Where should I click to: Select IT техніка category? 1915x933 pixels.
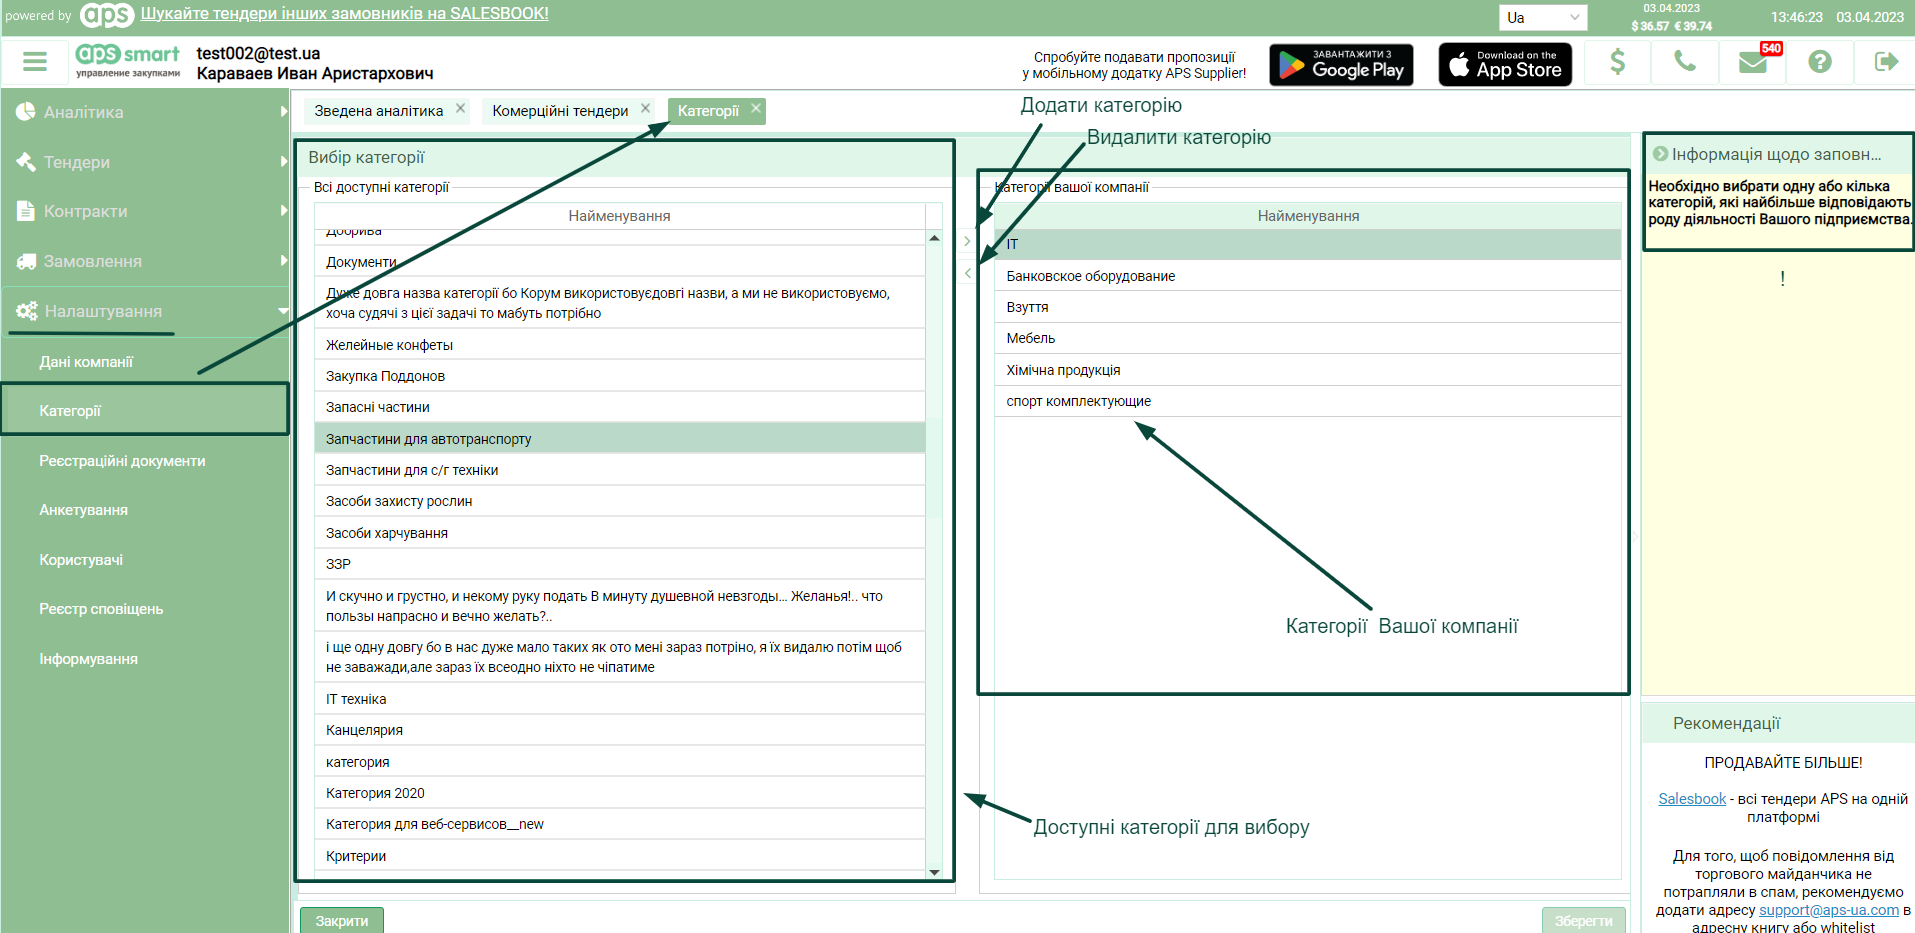pos(620,699)
